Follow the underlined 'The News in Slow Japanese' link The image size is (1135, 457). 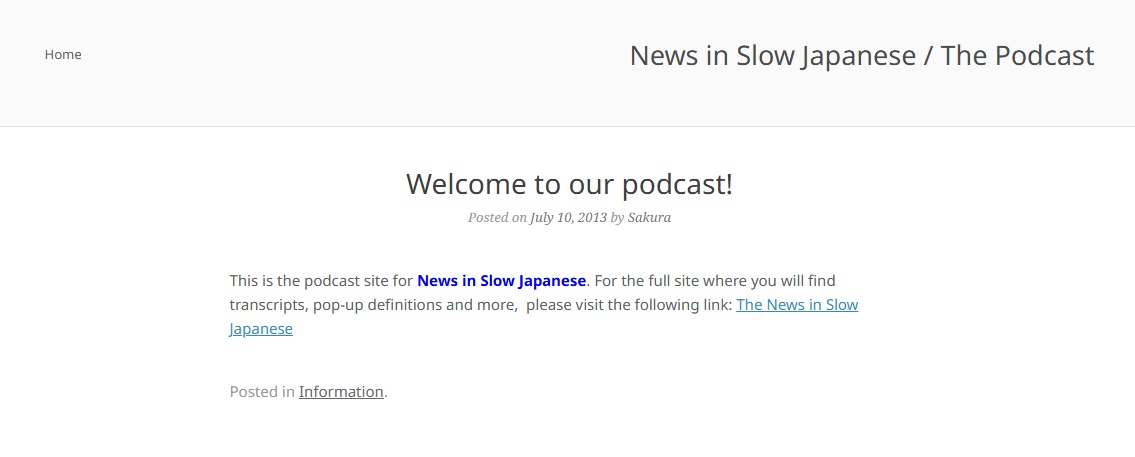pos(797,305)
